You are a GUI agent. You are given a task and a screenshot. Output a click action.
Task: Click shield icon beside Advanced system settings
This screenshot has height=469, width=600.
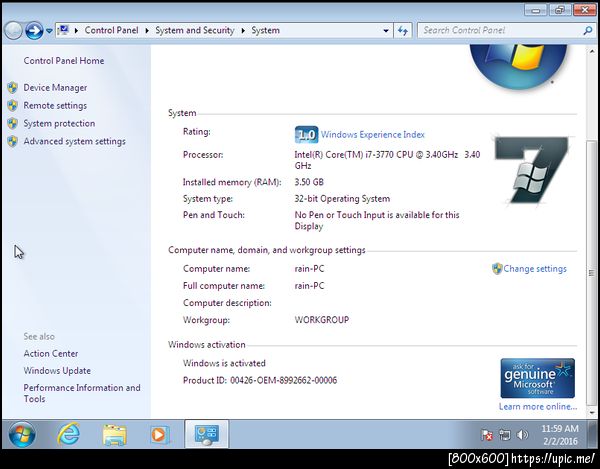coord(13,142)
